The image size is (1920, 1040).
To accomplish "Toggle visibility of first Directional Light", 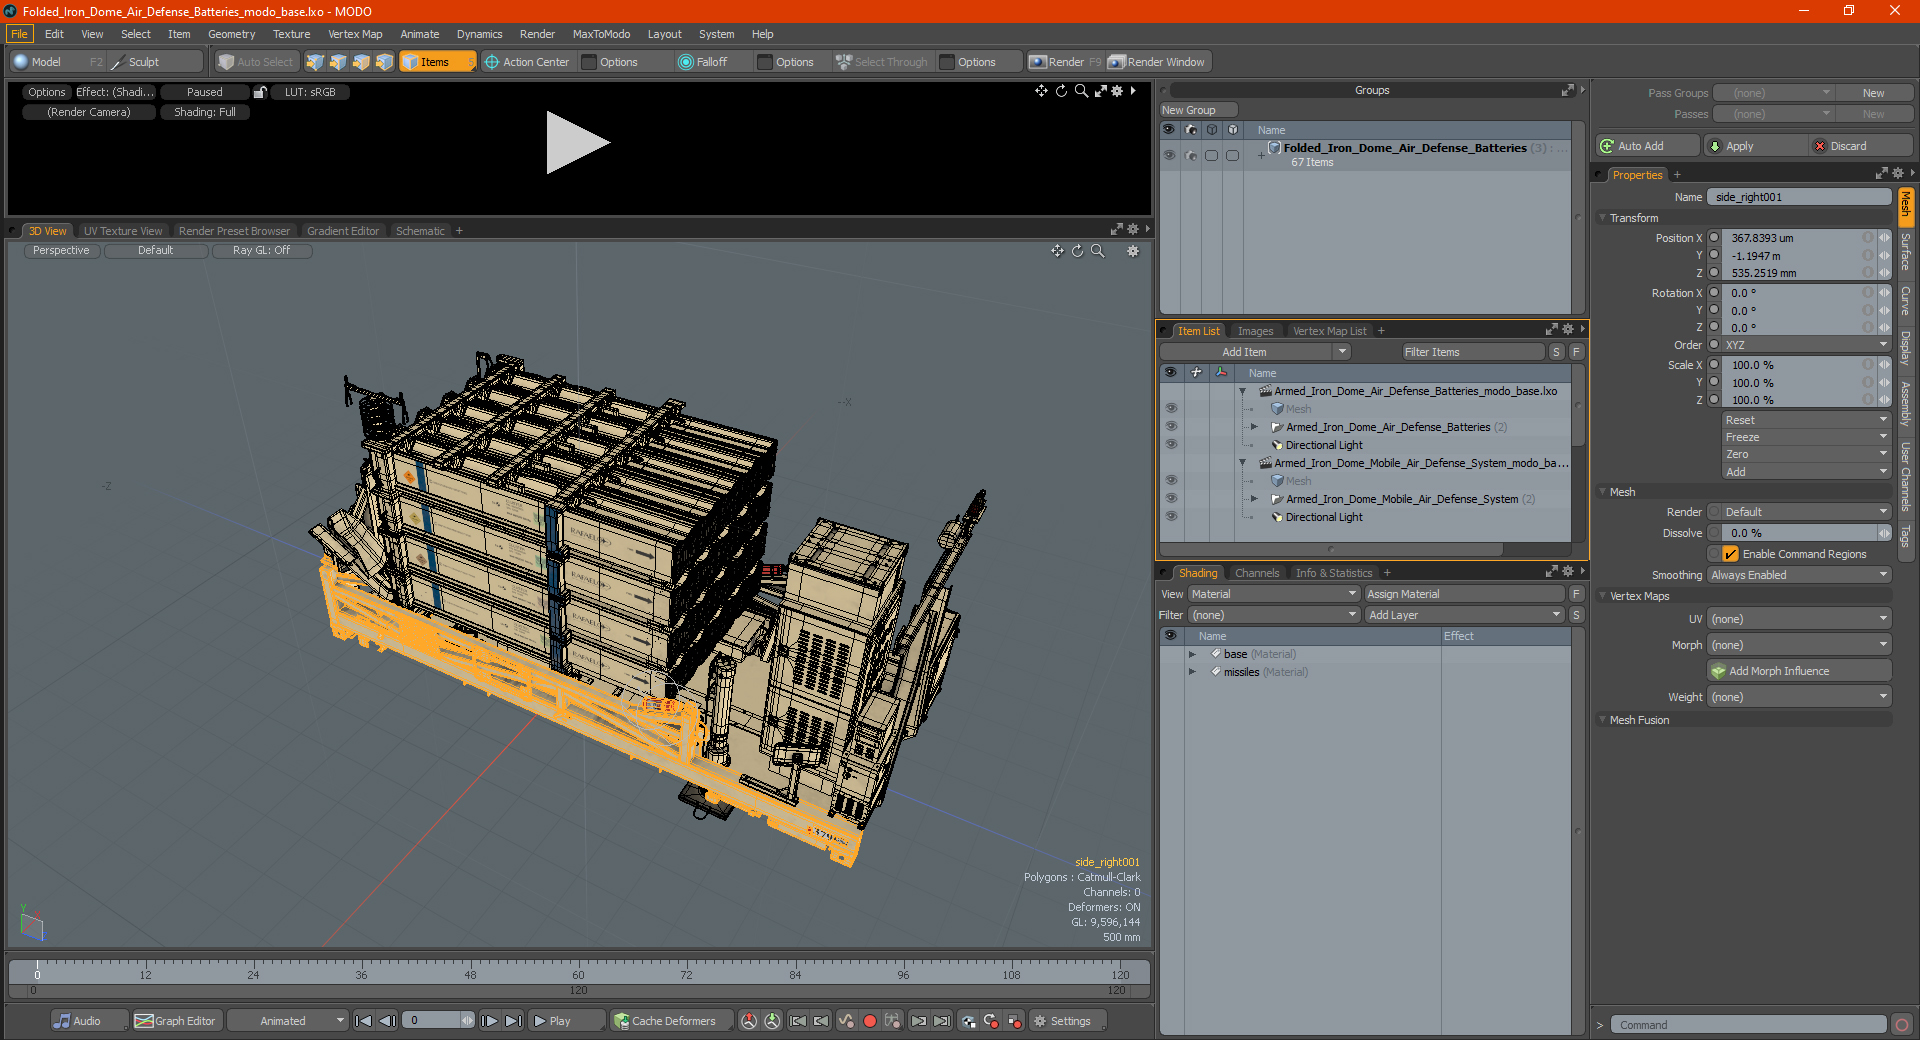I will [x=1171, y=445].
